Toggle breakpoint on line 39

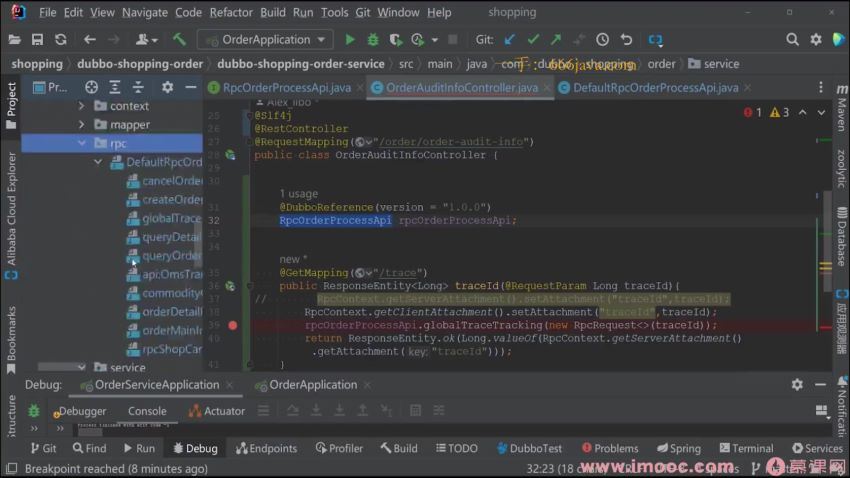(x=233, y=326)
